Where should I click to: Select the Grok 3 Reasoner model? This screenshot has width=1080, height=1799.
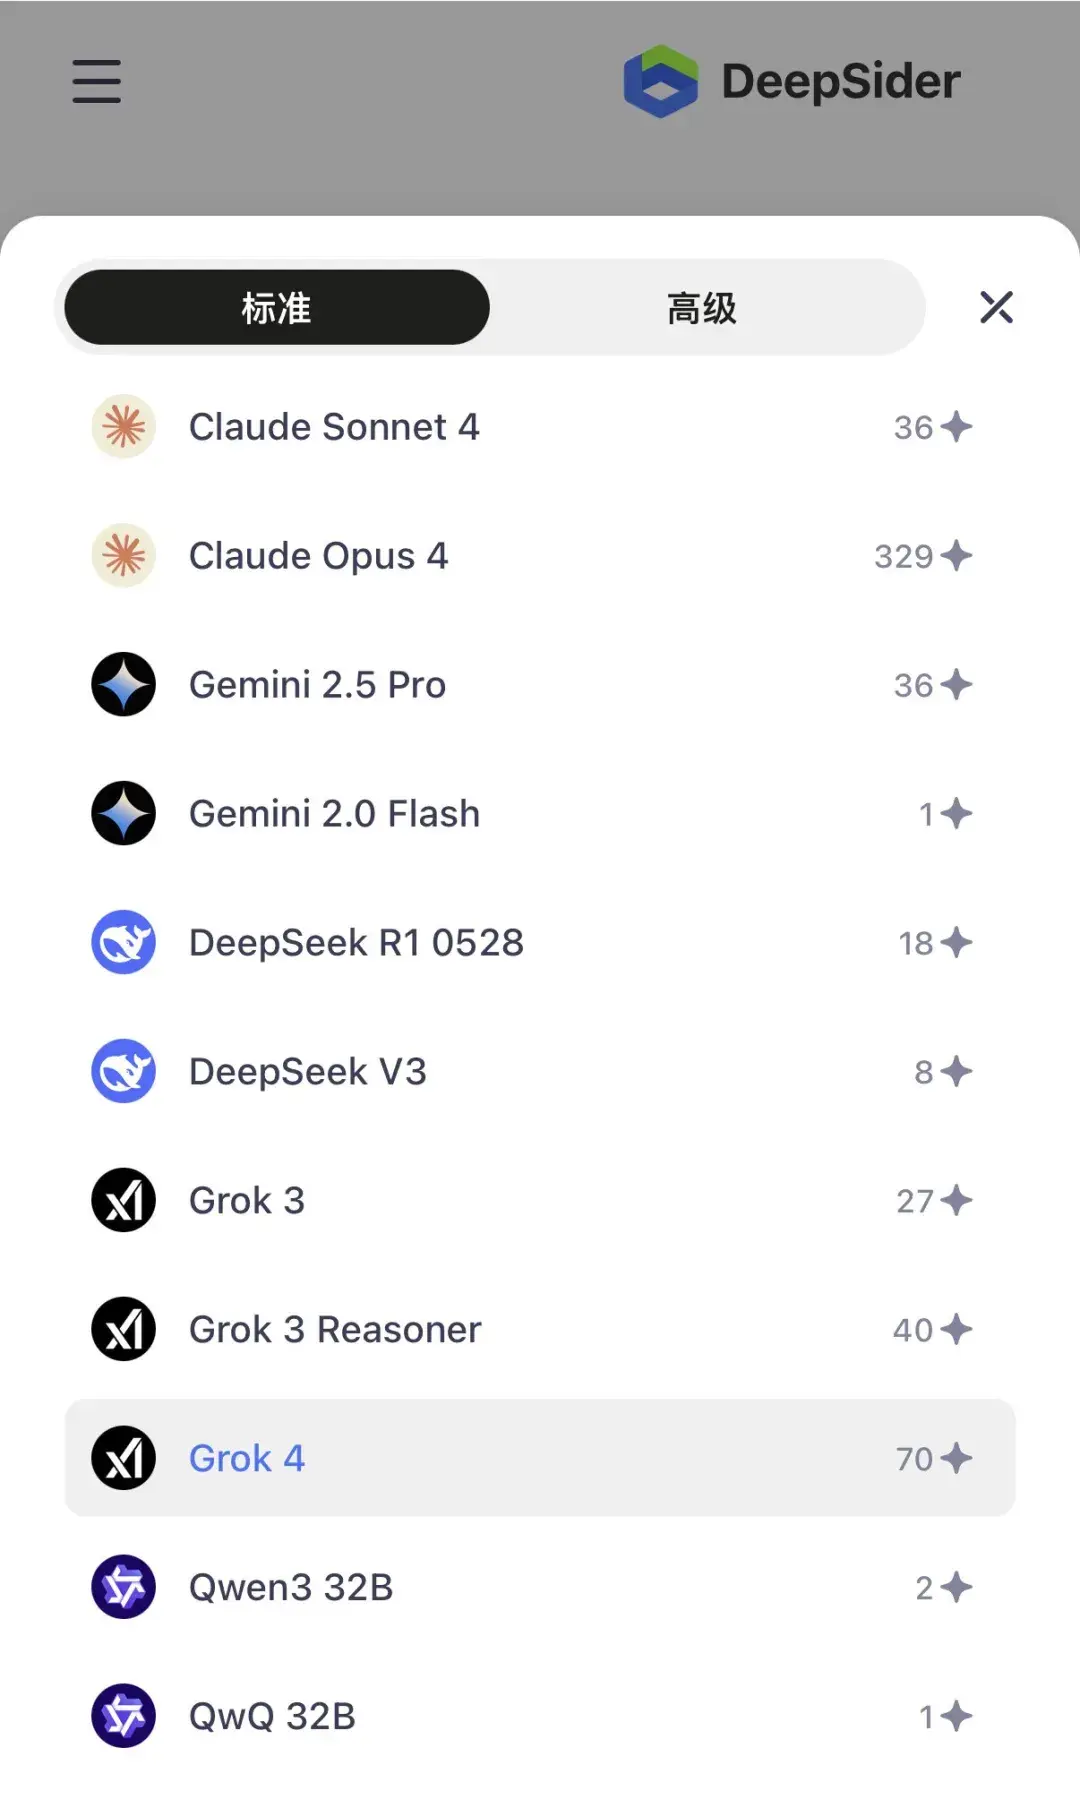(335, 1330)
